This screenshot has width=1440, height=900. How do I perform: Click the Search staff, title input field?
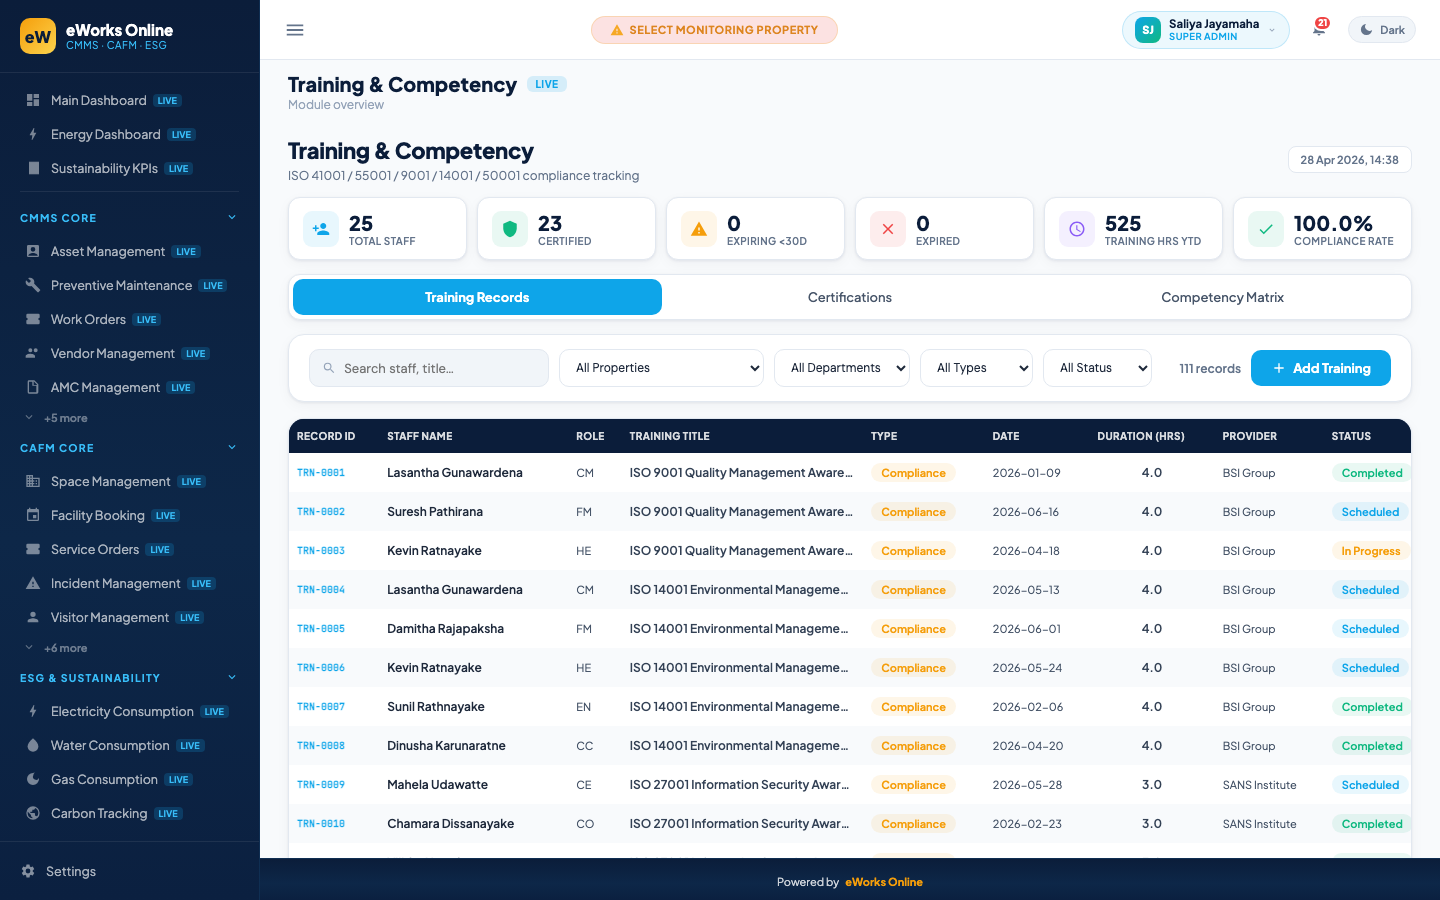point(429,368)
